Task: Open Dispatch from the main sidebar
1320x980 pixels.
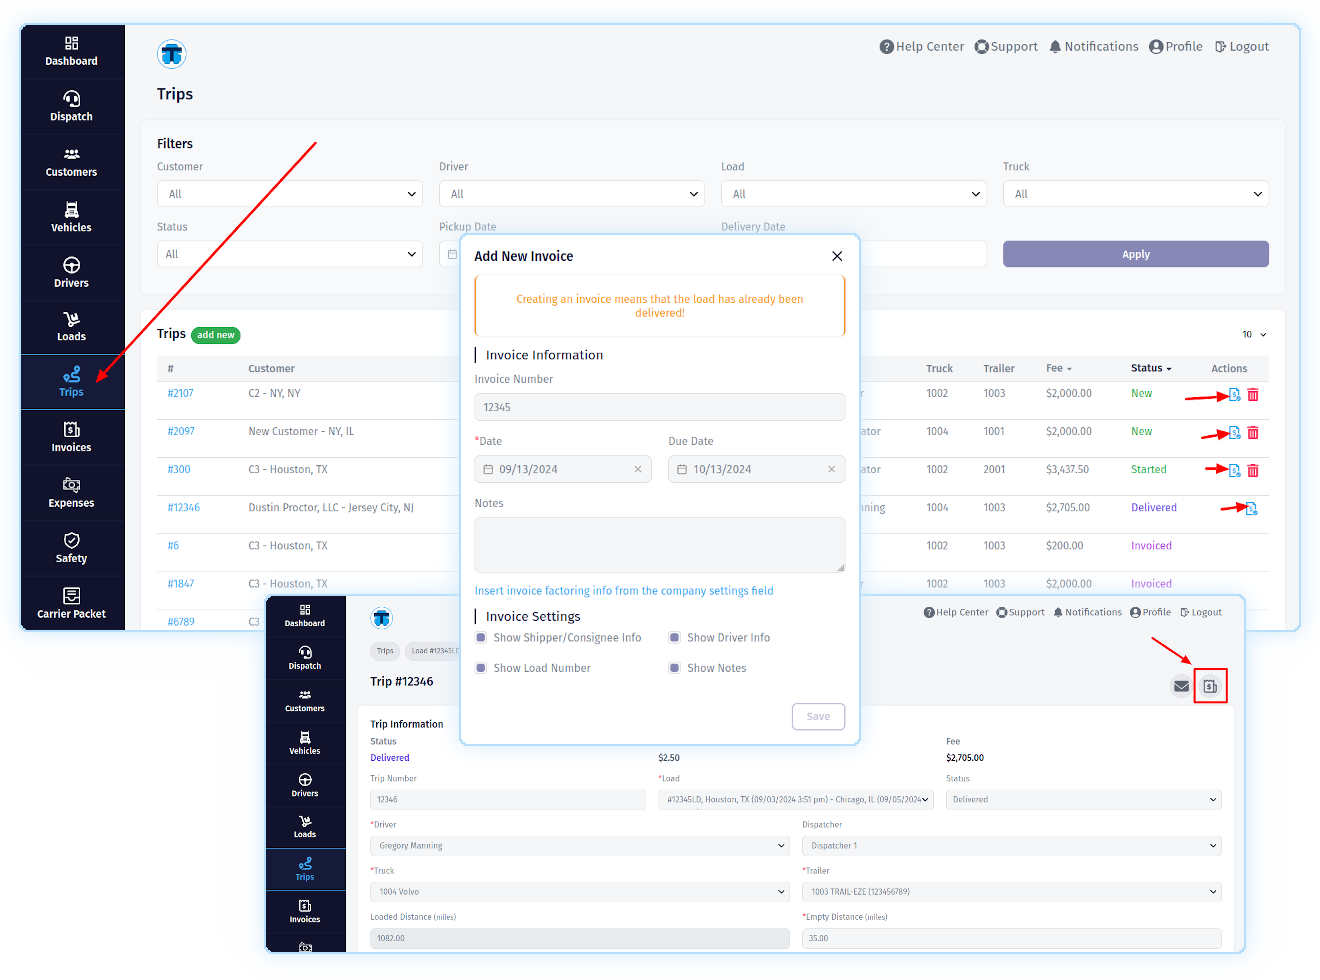Action: point(72,106)
